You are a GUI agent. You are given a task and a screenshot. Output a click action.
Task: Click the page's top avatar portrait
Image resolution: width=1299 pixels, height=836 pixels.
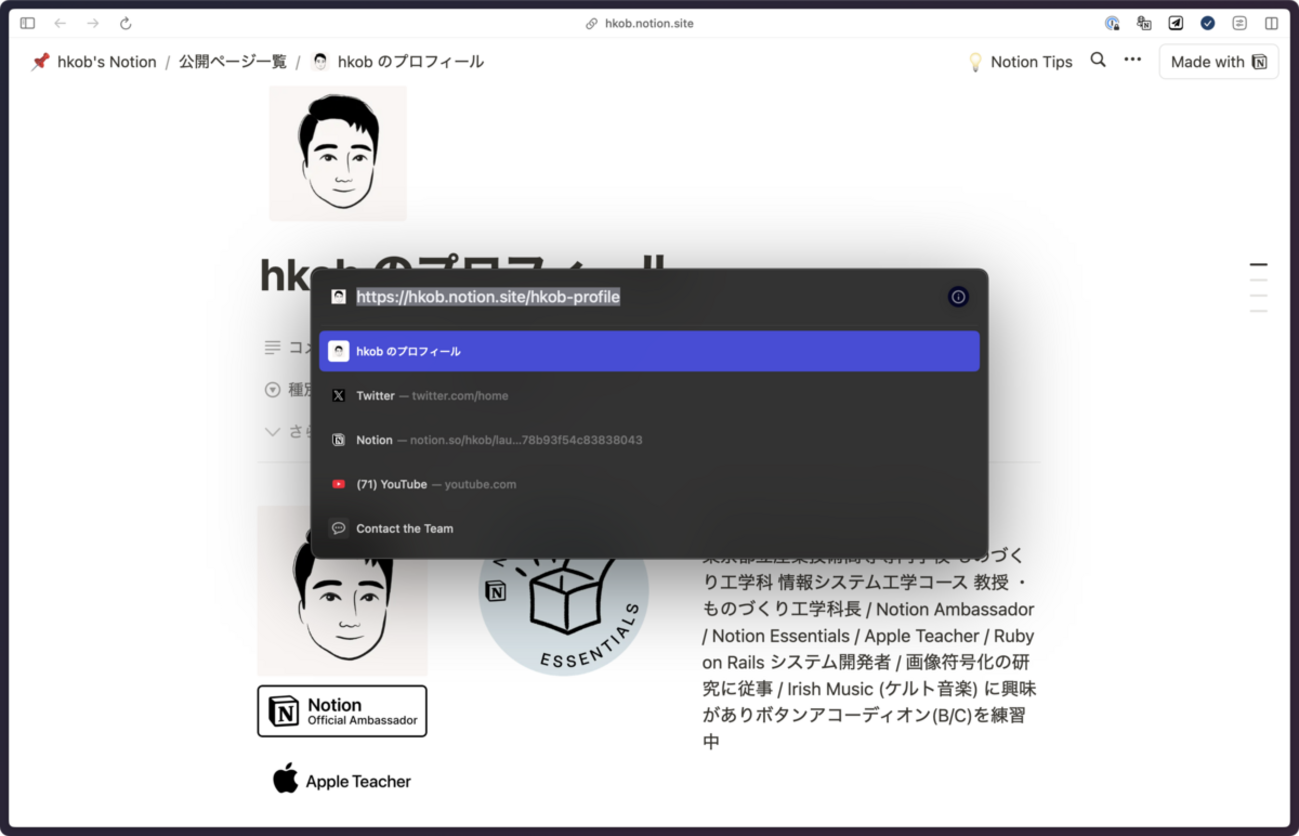click(338, 153)
